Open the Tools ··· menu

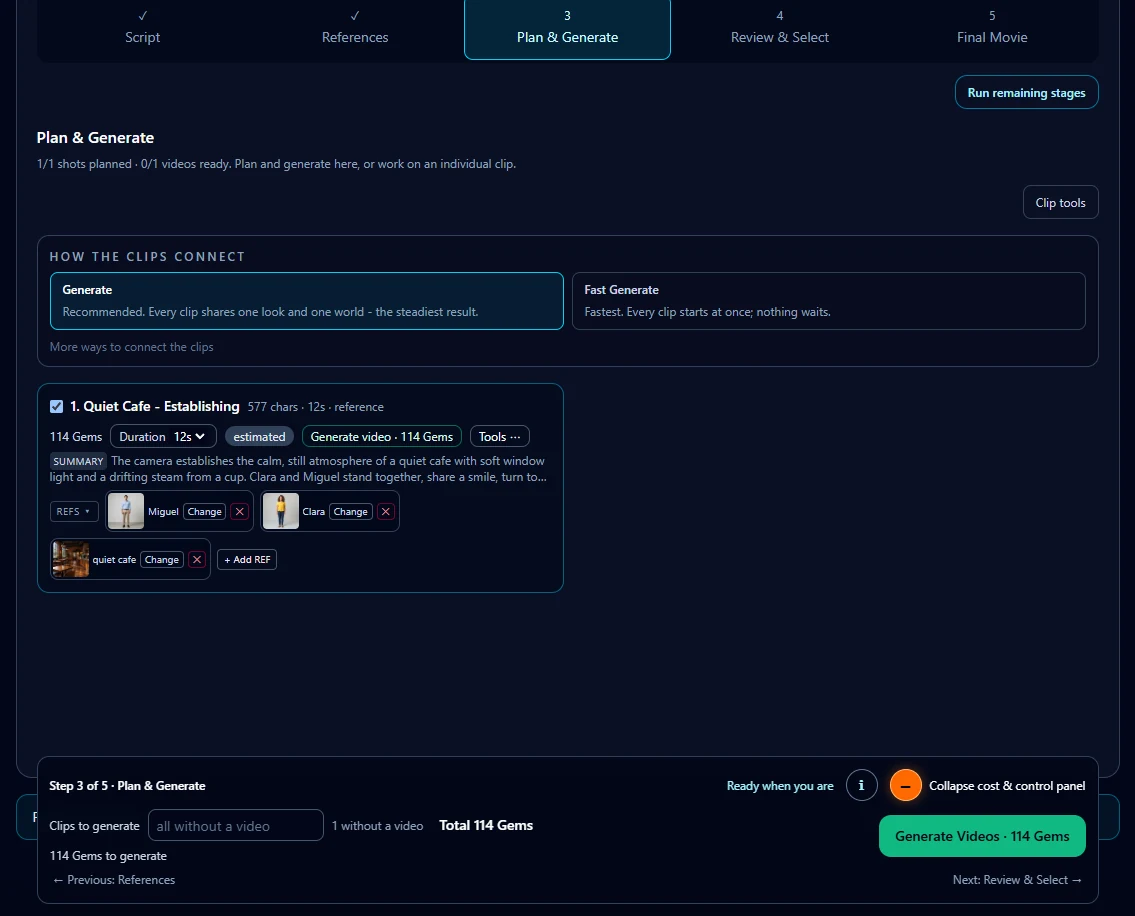point(499,437)
